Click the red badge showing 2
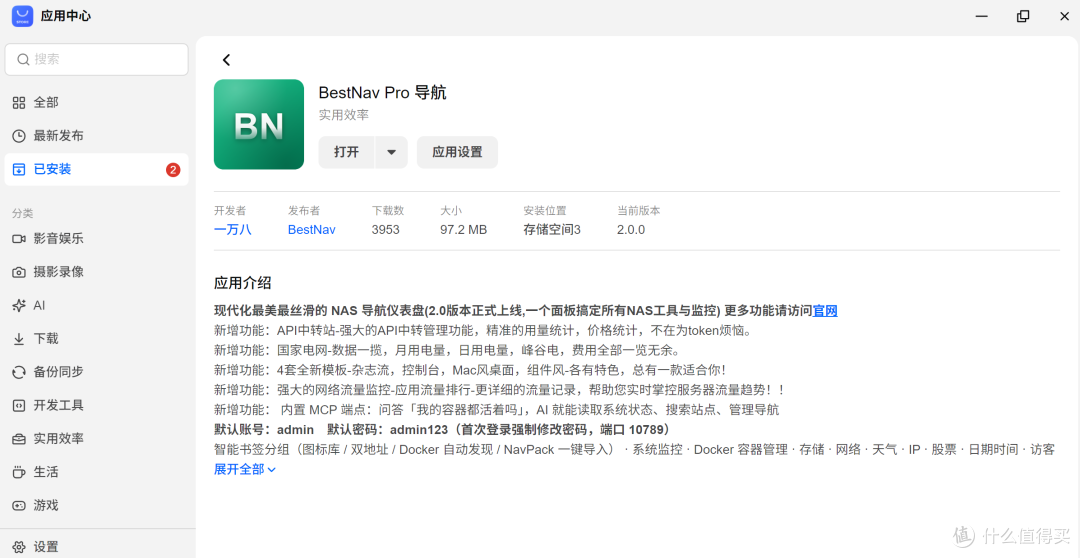1080x558 pixels. 173,169
